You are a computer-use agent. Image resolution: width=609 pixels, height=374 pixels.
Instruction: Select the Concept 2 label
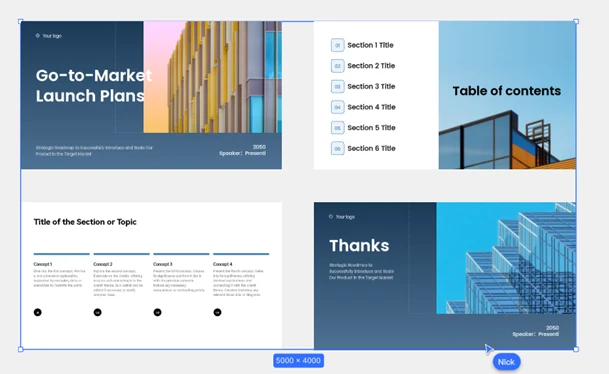[103, 264]
